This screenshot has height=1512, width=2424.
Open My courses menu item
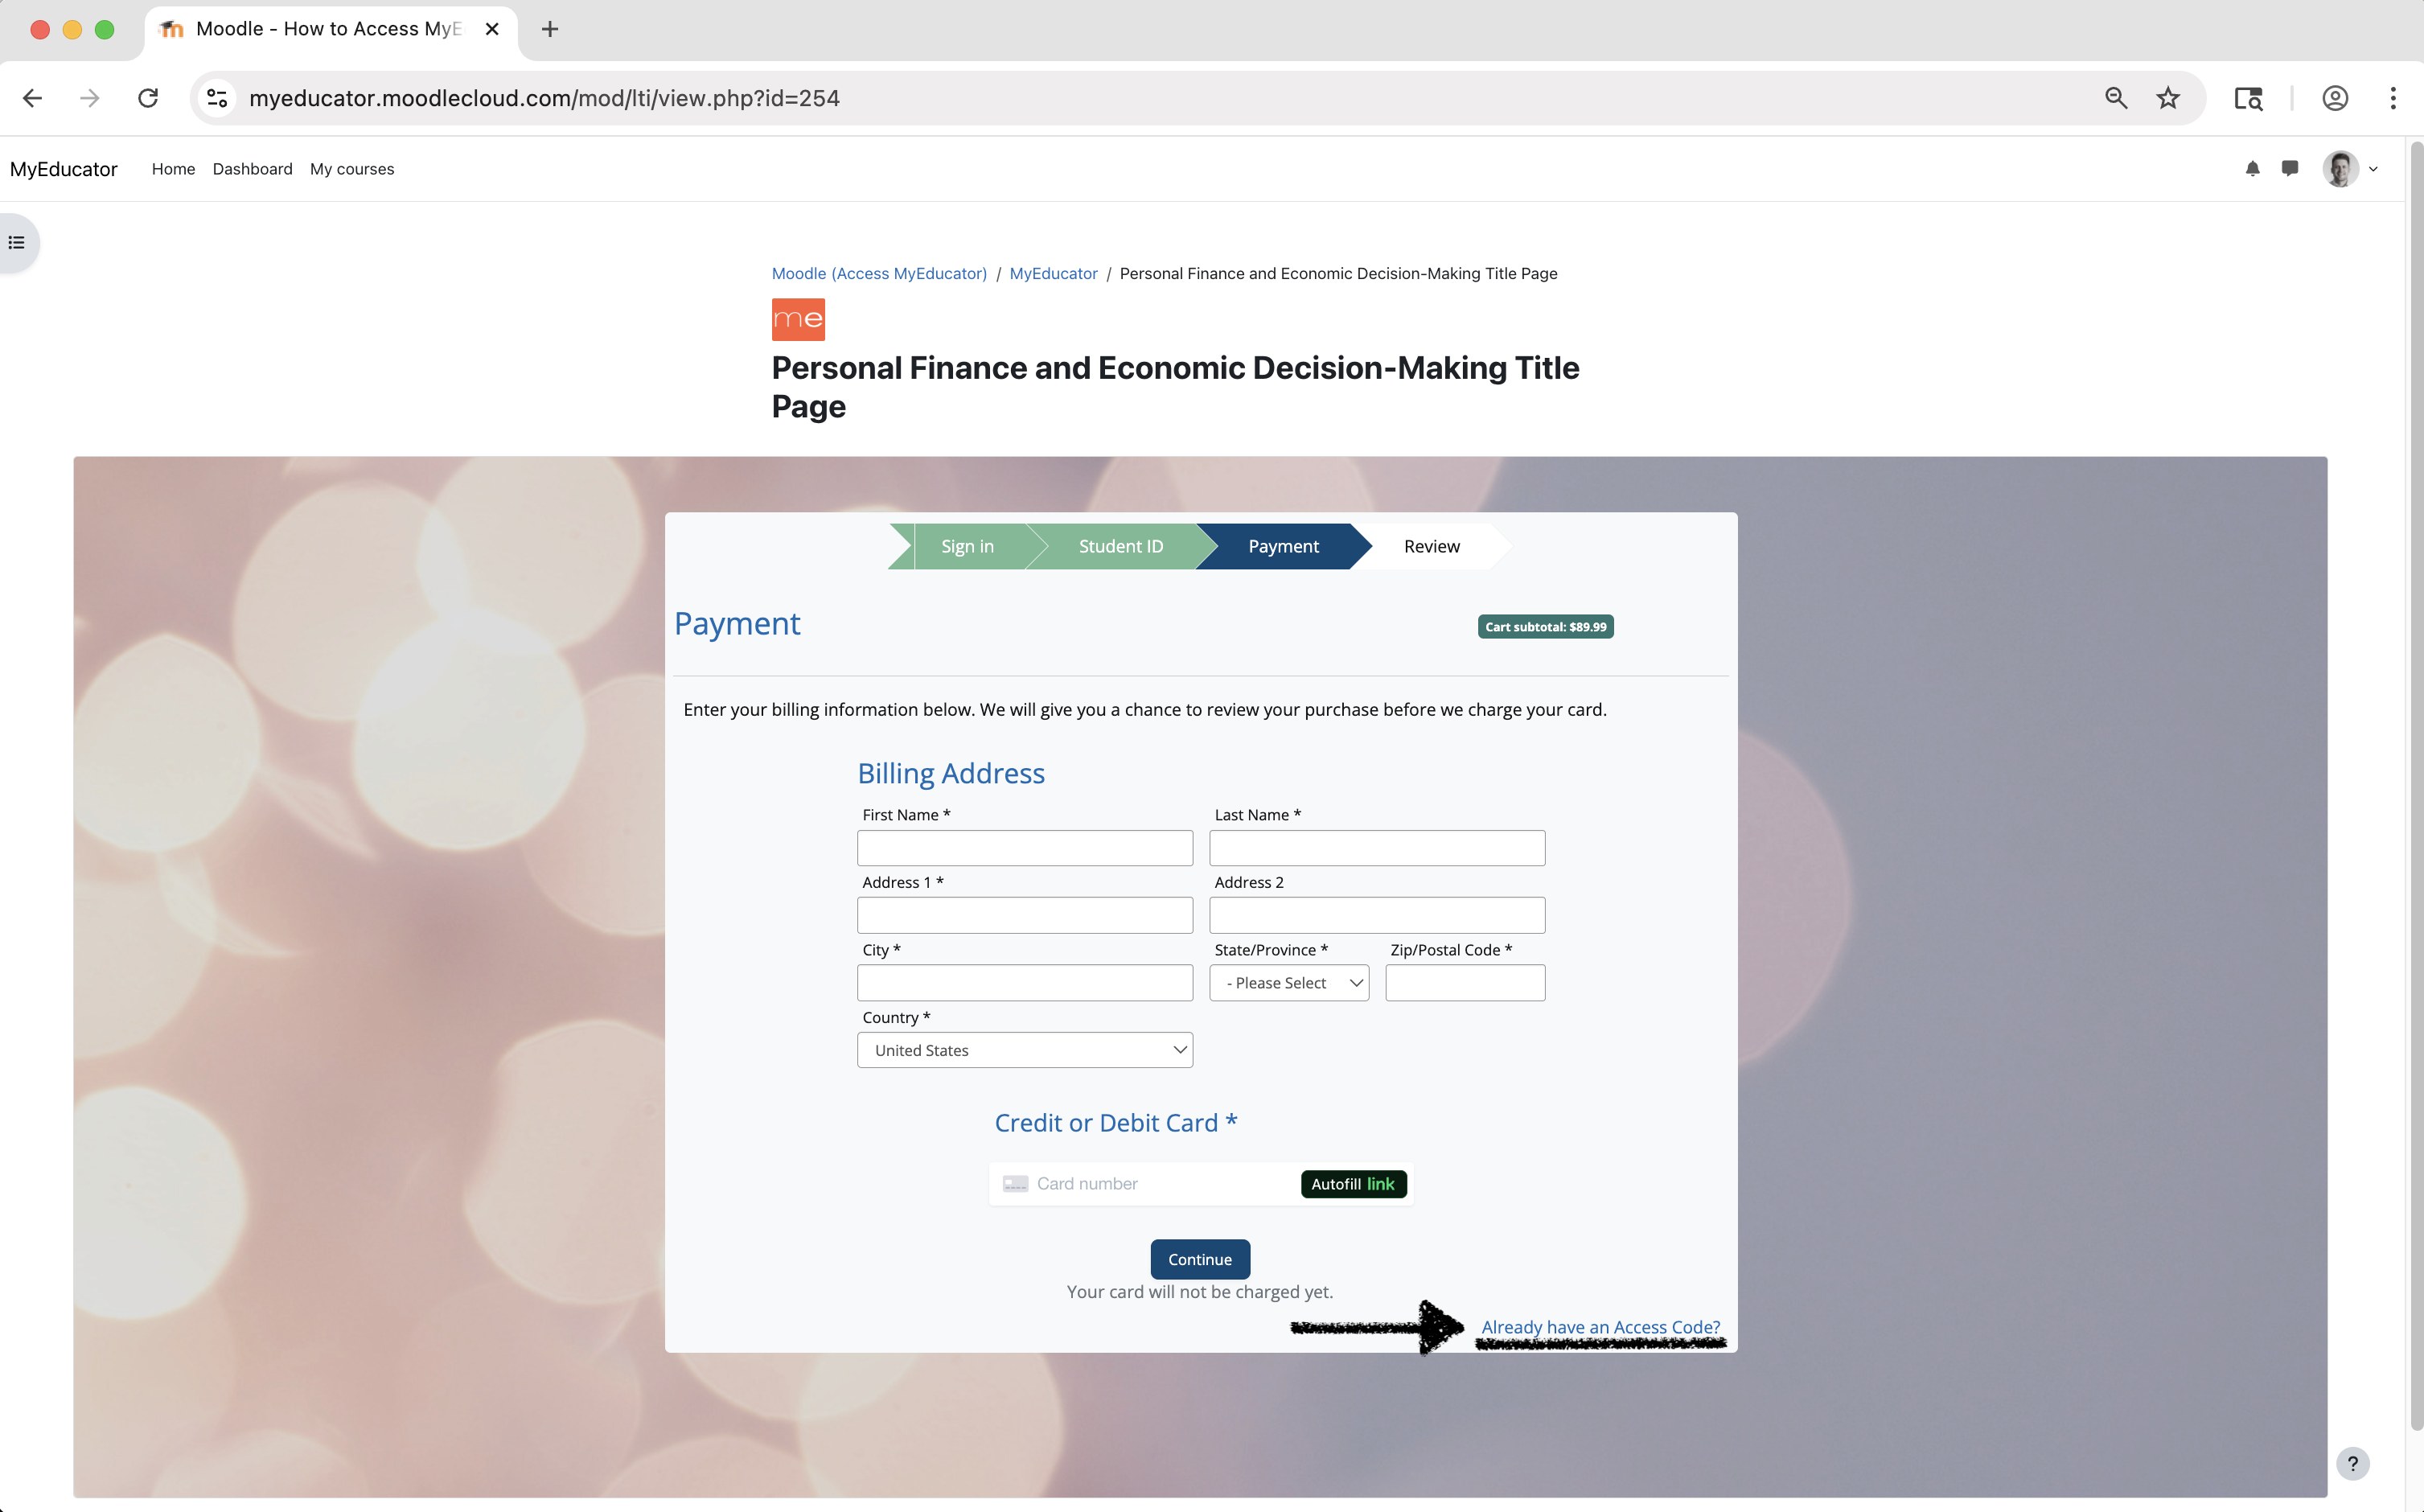coord(352,169)
